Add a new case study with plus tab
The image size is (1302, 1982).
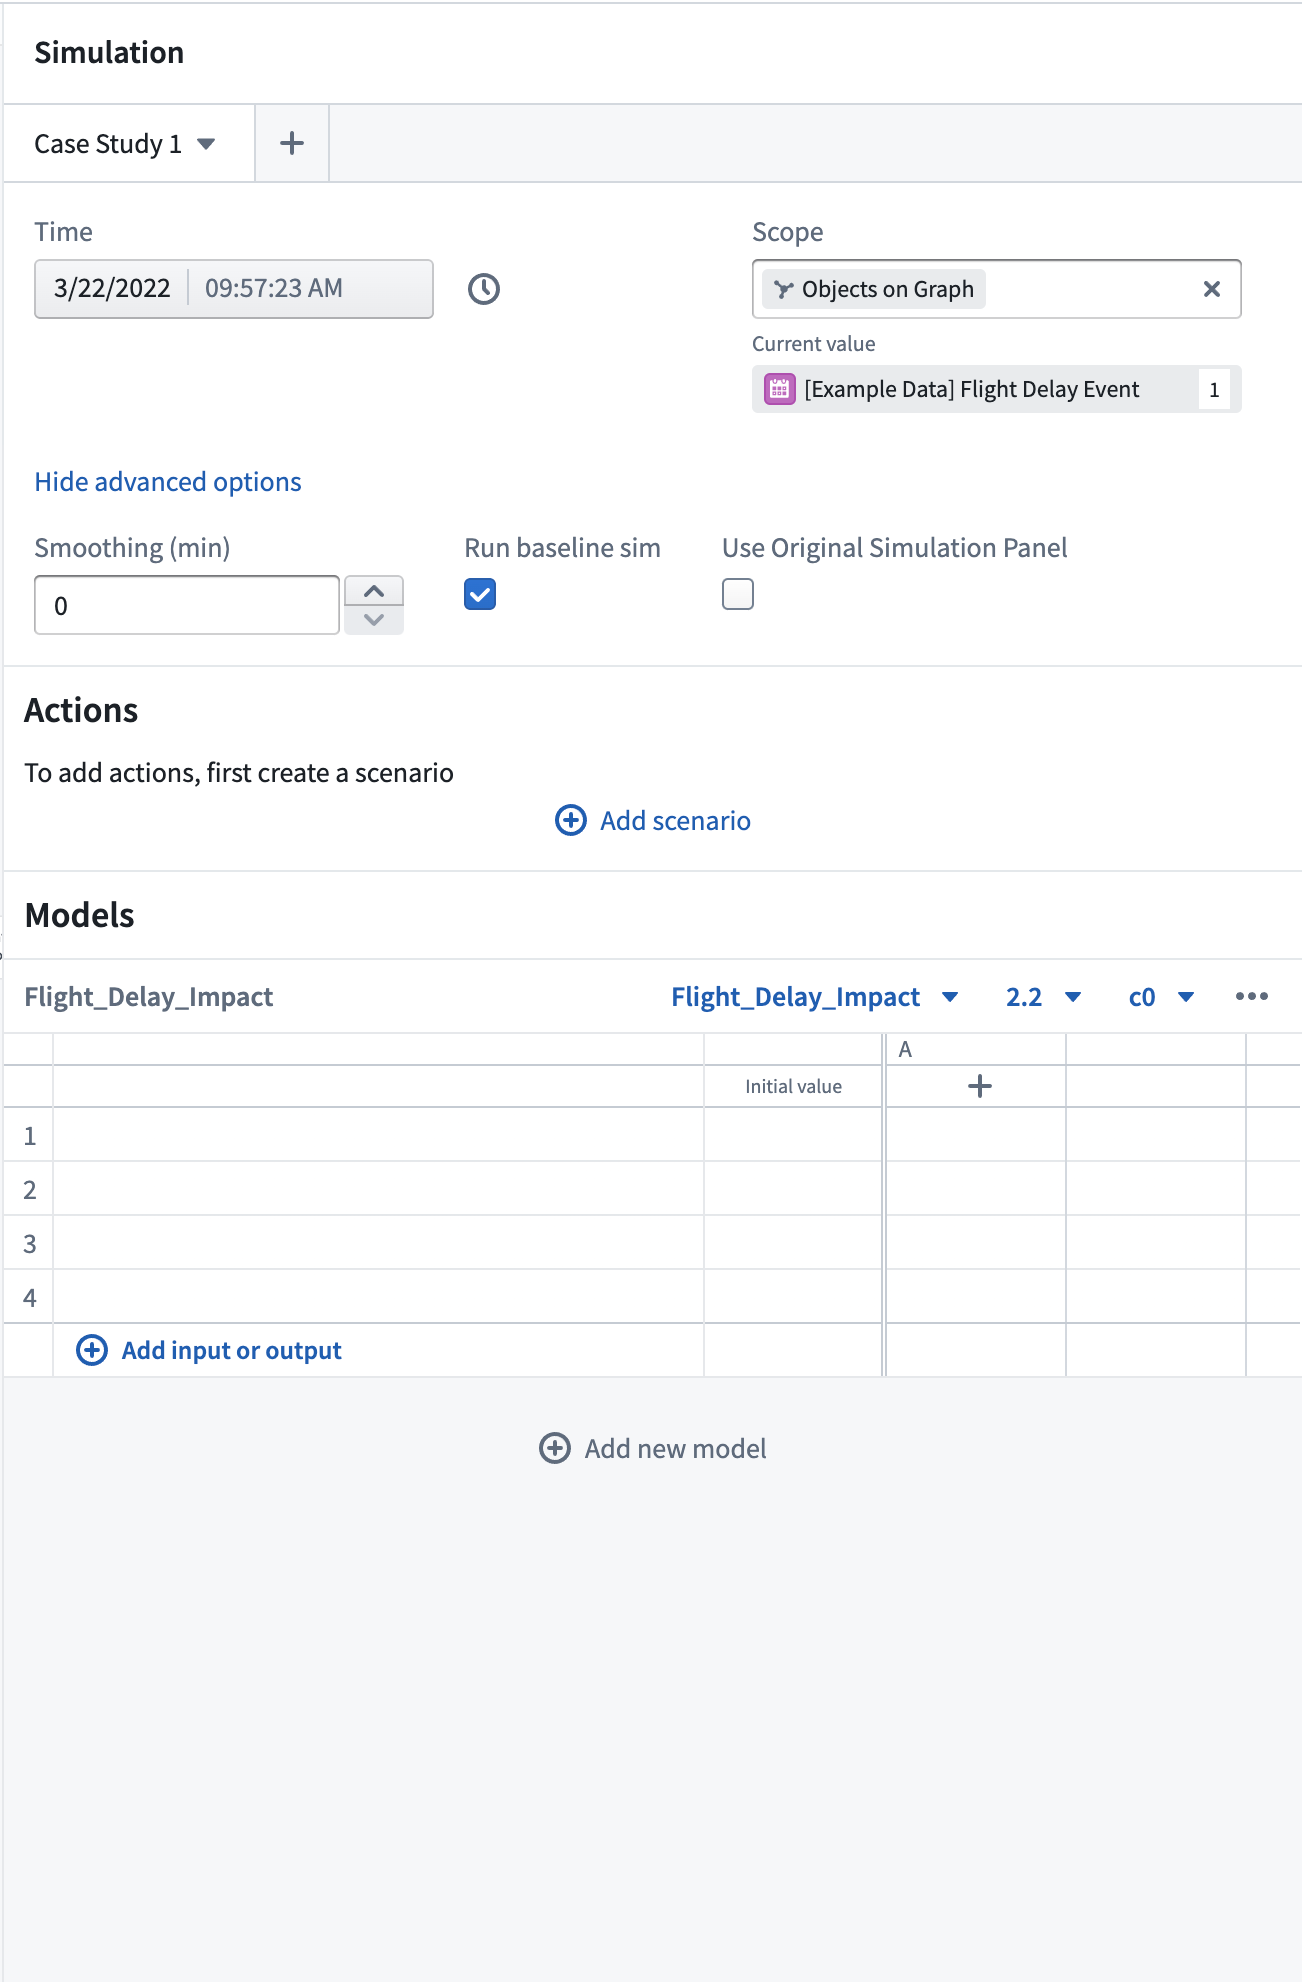[292, 143]
